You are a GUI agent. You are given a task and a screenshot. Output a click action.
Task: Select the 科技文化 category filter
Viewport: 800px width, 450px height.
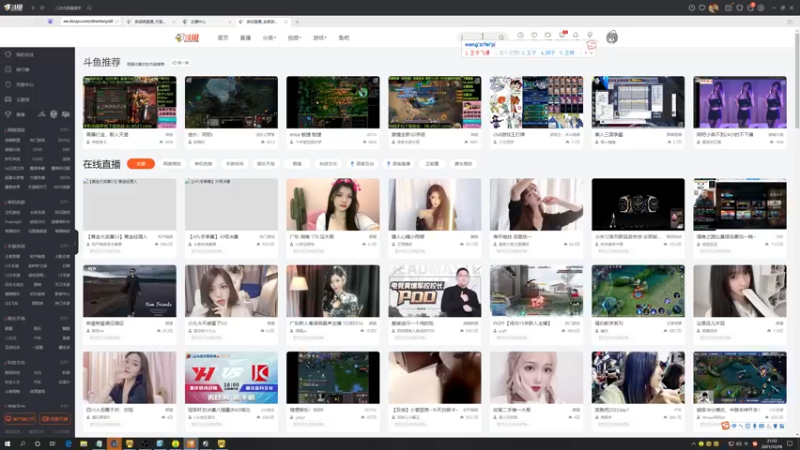coord(328,164)
